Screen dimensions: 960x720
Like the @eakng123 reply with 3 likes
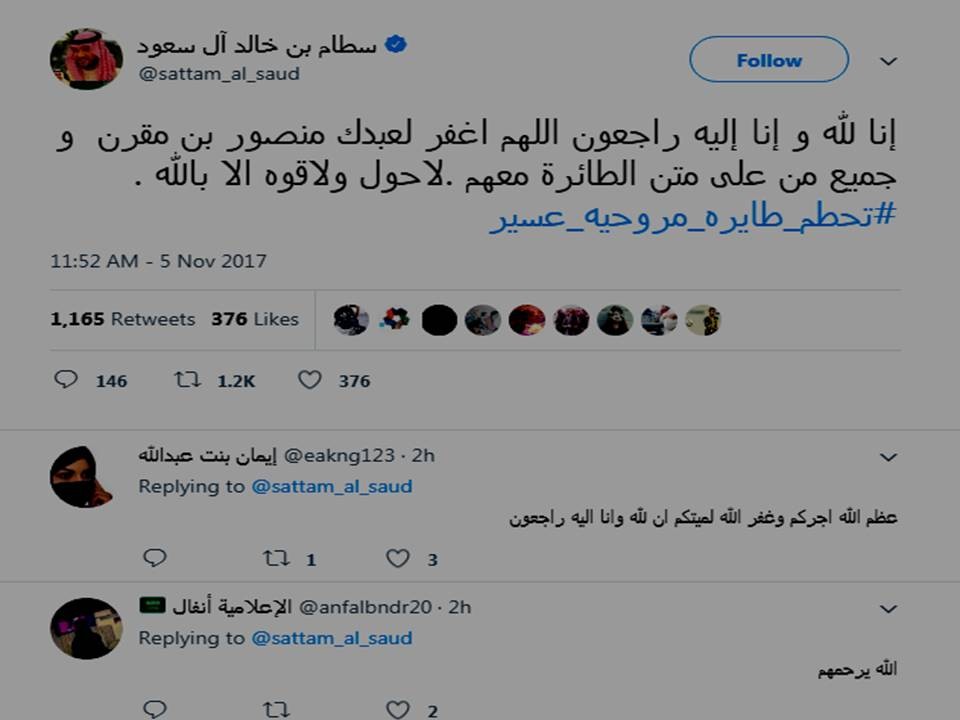[398, 558]
